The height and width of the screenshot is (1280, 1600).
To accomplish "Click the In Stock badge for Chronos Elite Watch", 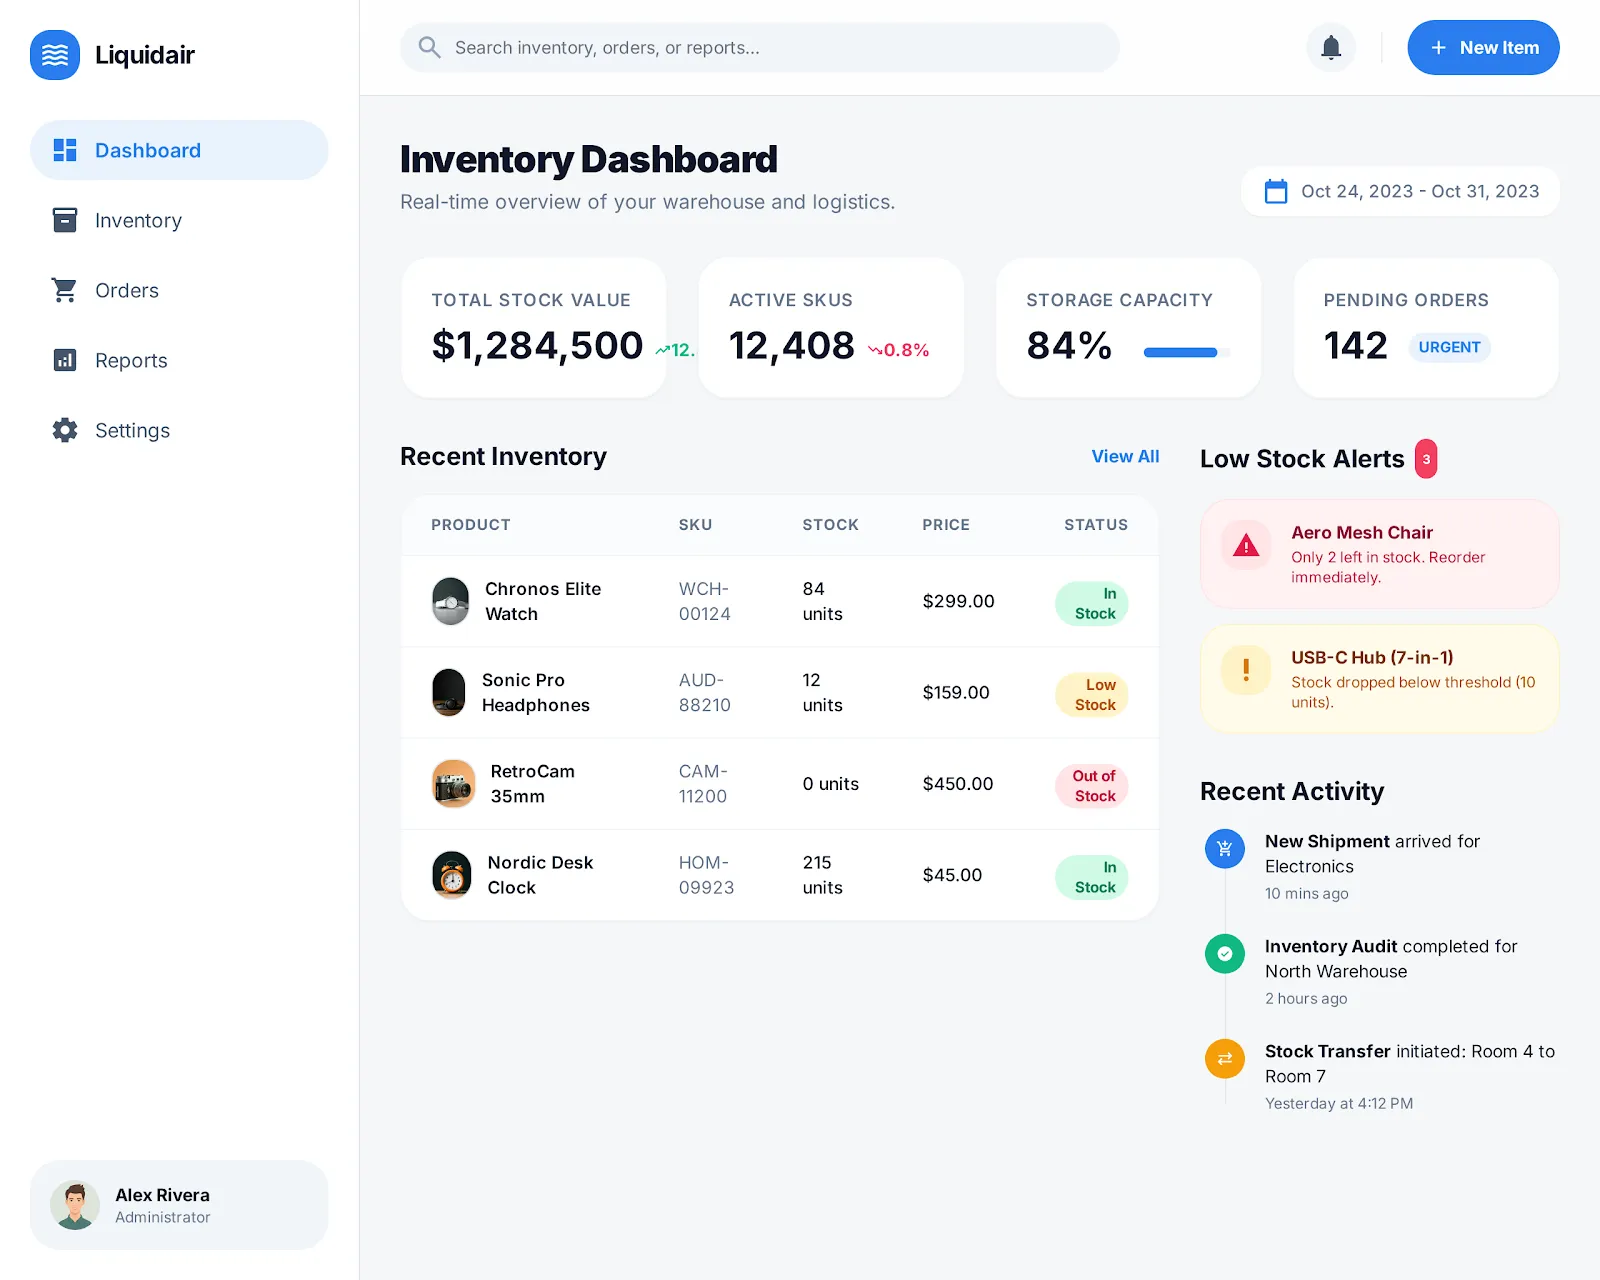I will click(x=1092, y=604).
